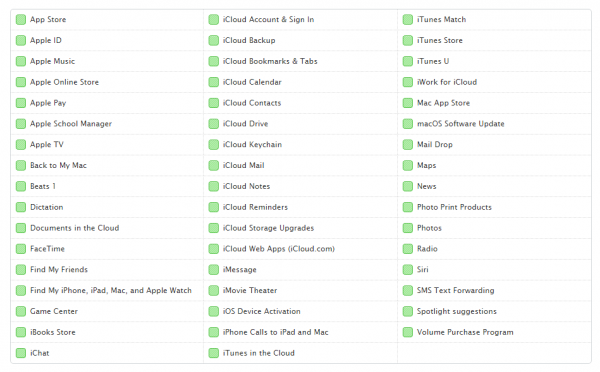This screenshot has width=600, height=372.
Task: Click the green status icon beside App Store
Action: pyautogui.click(x=21, y=20)
